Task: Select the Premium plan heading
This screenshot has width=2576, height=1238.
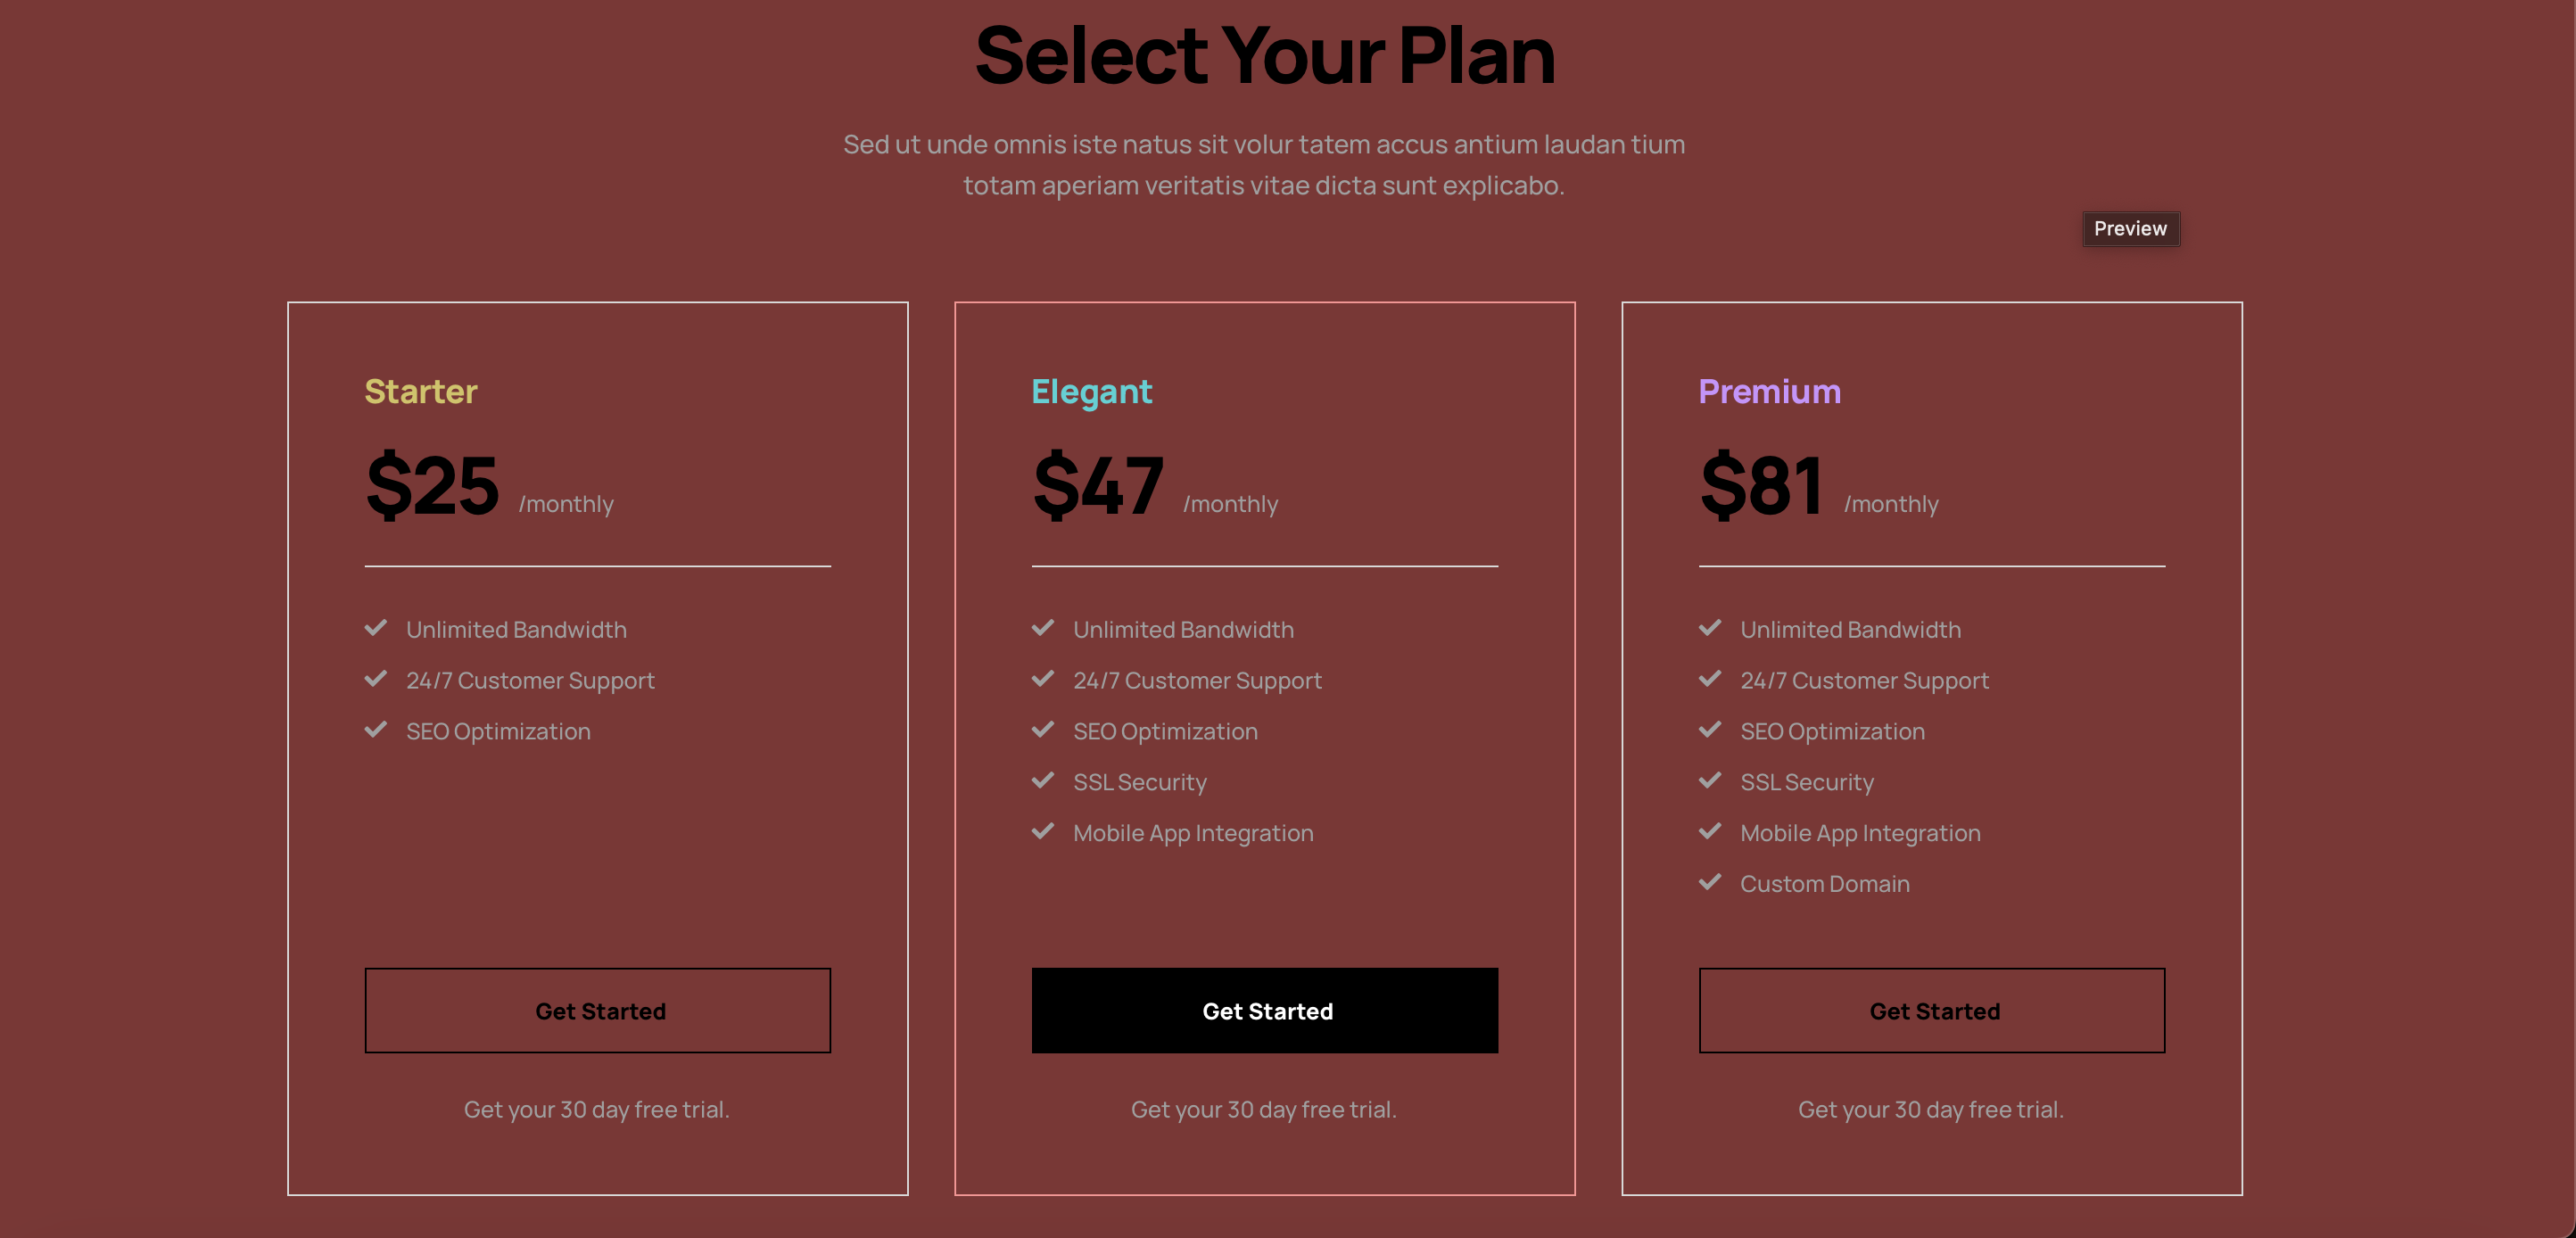Action: [1770, 391]
